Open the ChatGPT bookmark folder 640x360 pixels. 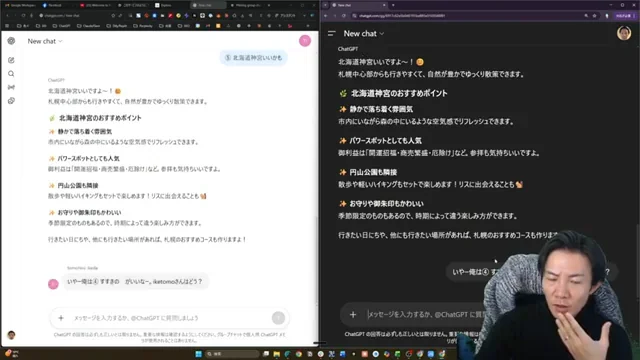(61, 26)
